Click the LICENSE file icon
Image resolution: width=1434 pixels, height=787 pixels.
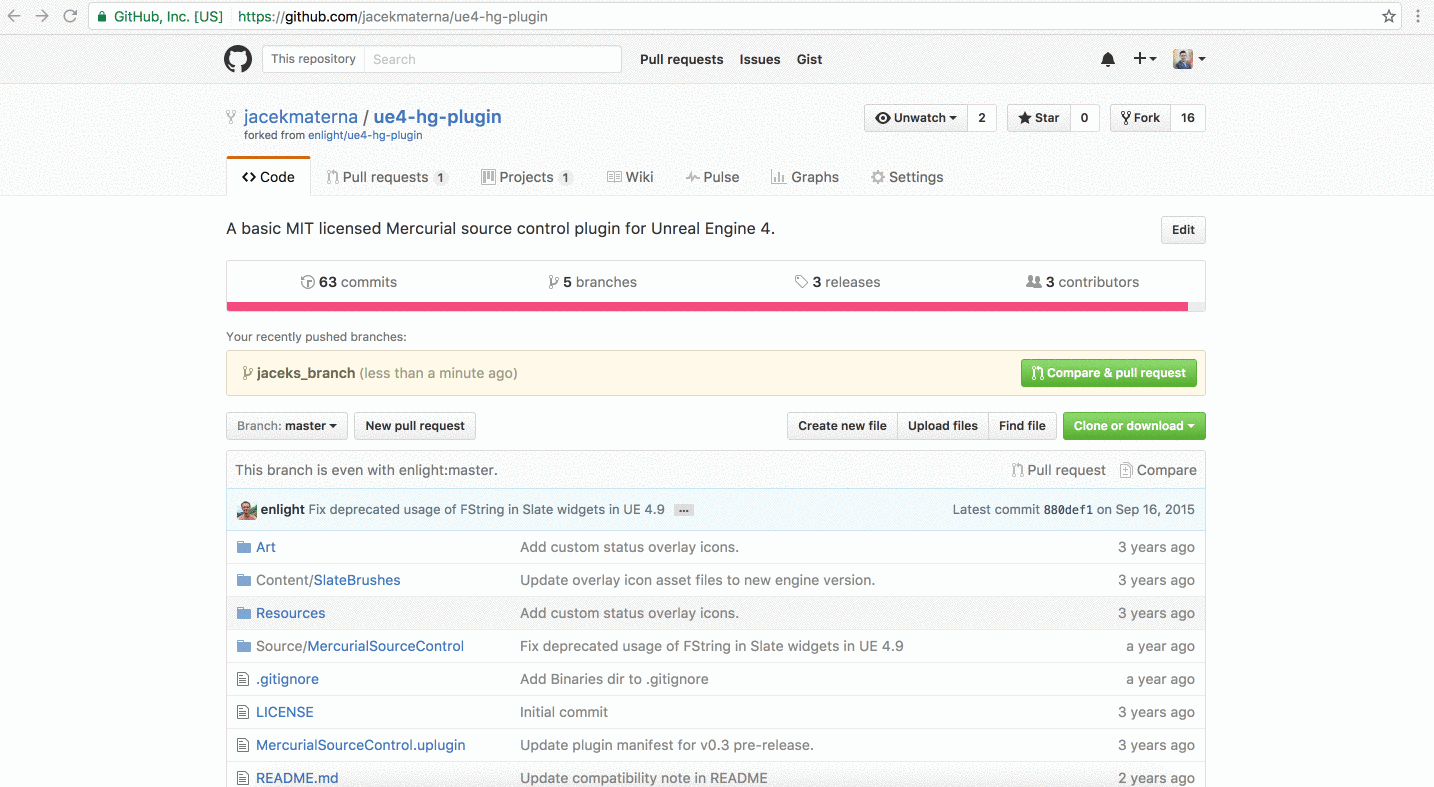pyautogui.click(x=243, y=712)
